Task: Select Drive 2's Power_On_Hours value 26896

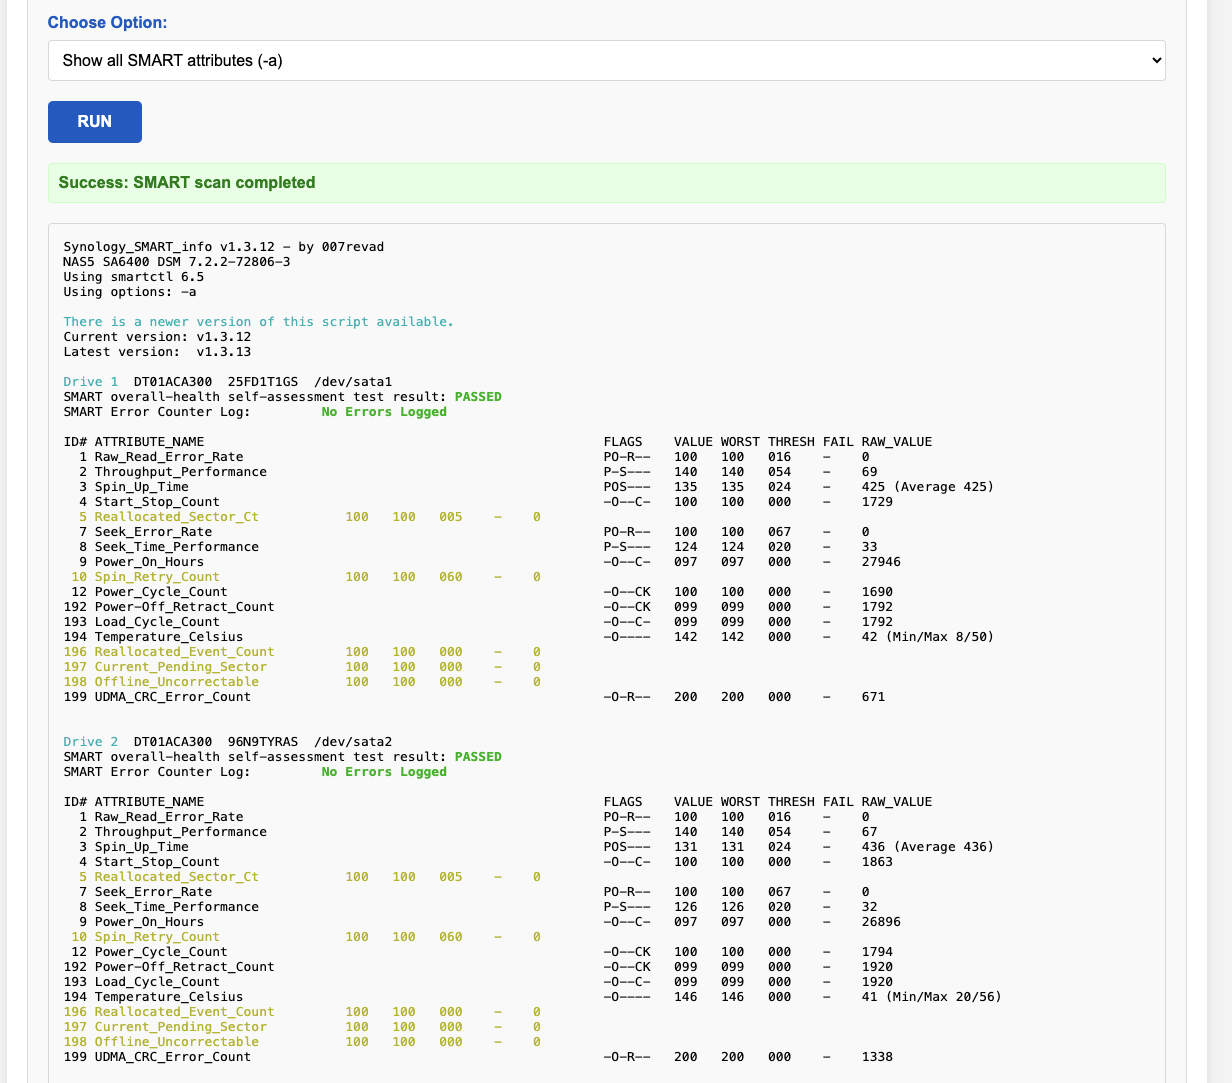Action: pyautogui.click(x=881, y=922)
